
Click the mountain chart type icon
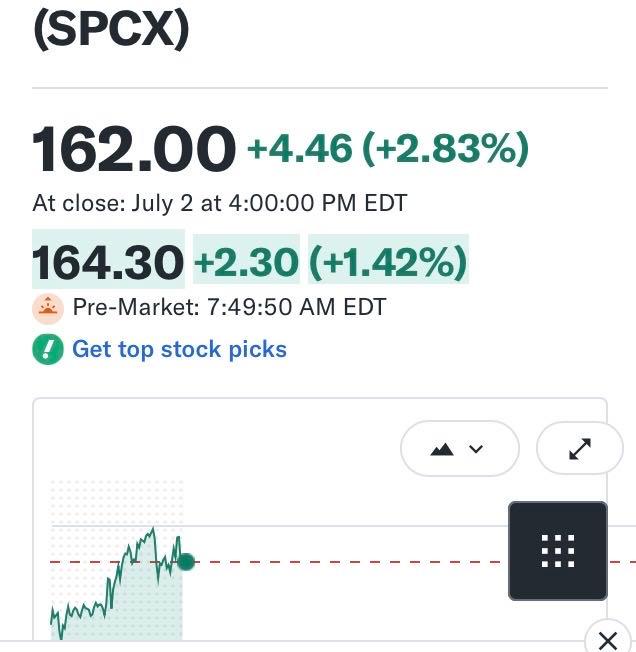(442, 449)
